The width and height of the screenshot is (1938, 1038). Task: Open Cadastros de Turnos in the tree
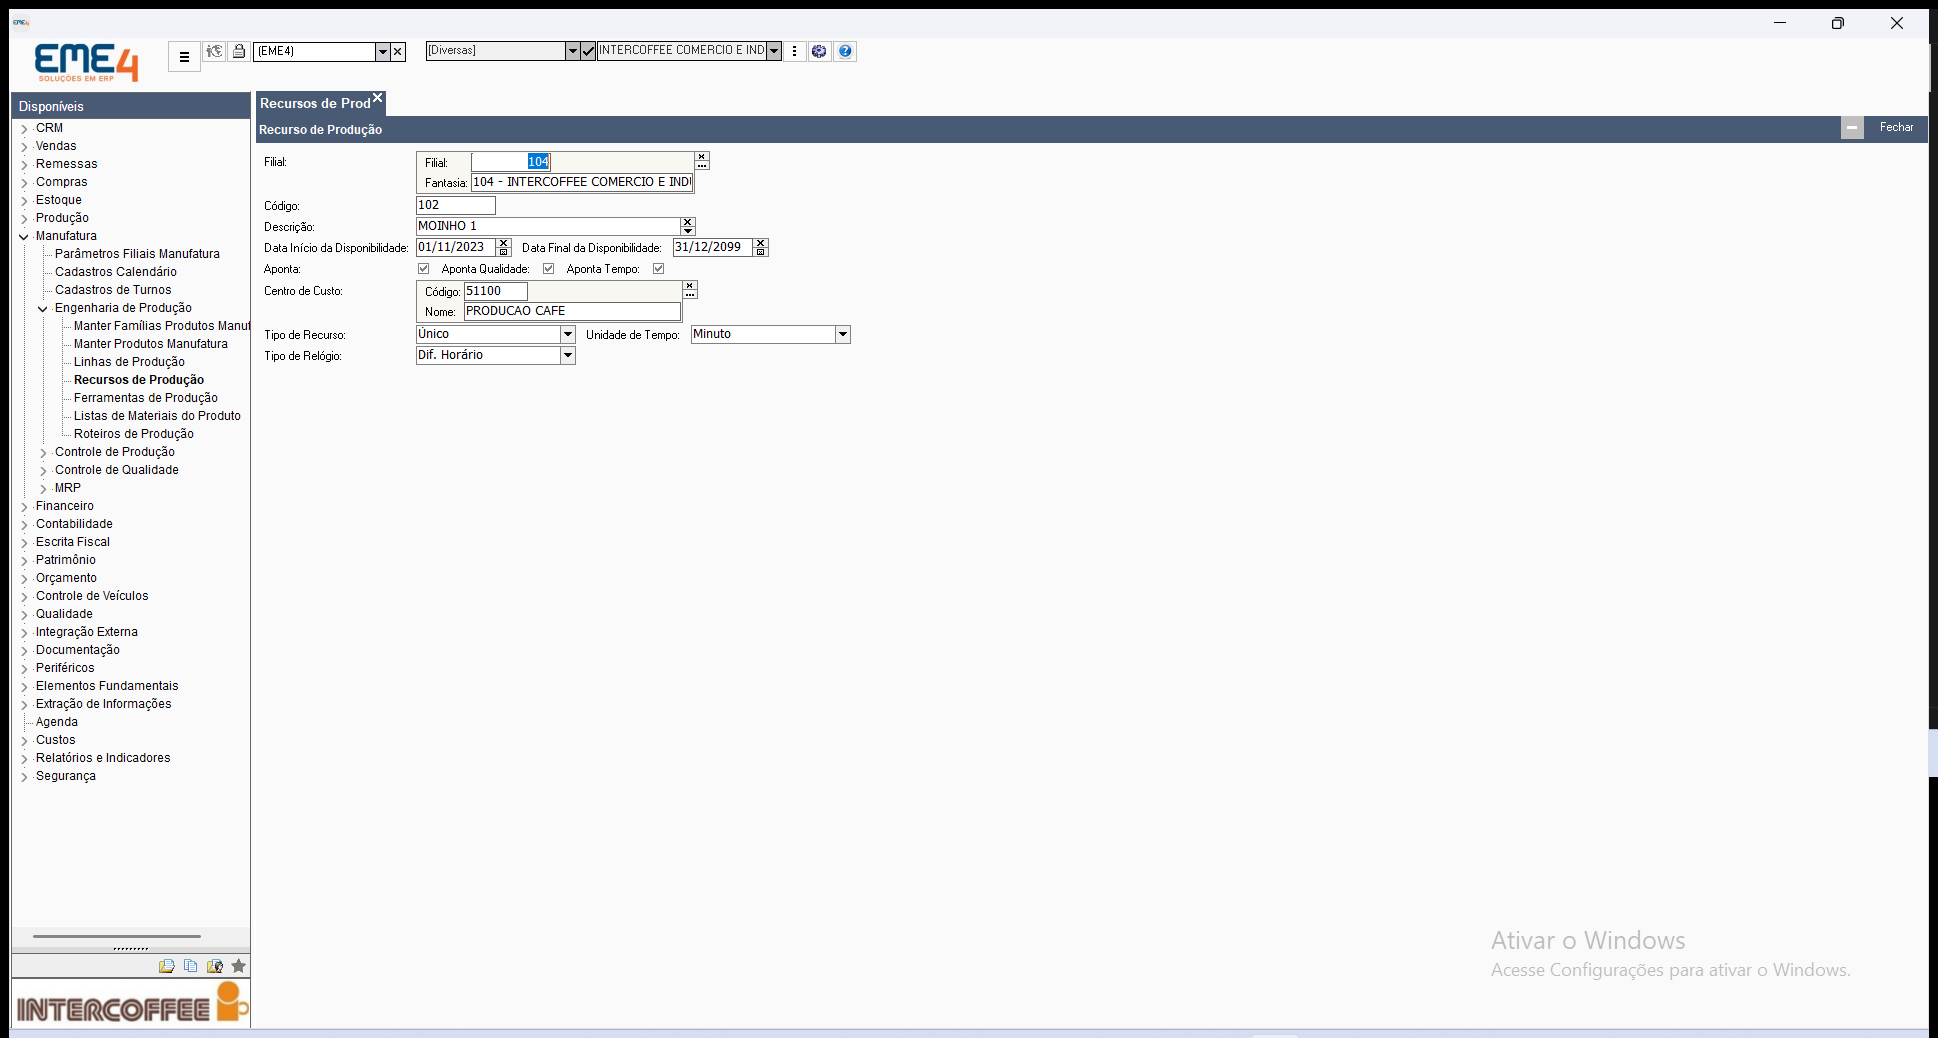coord(113,290)
